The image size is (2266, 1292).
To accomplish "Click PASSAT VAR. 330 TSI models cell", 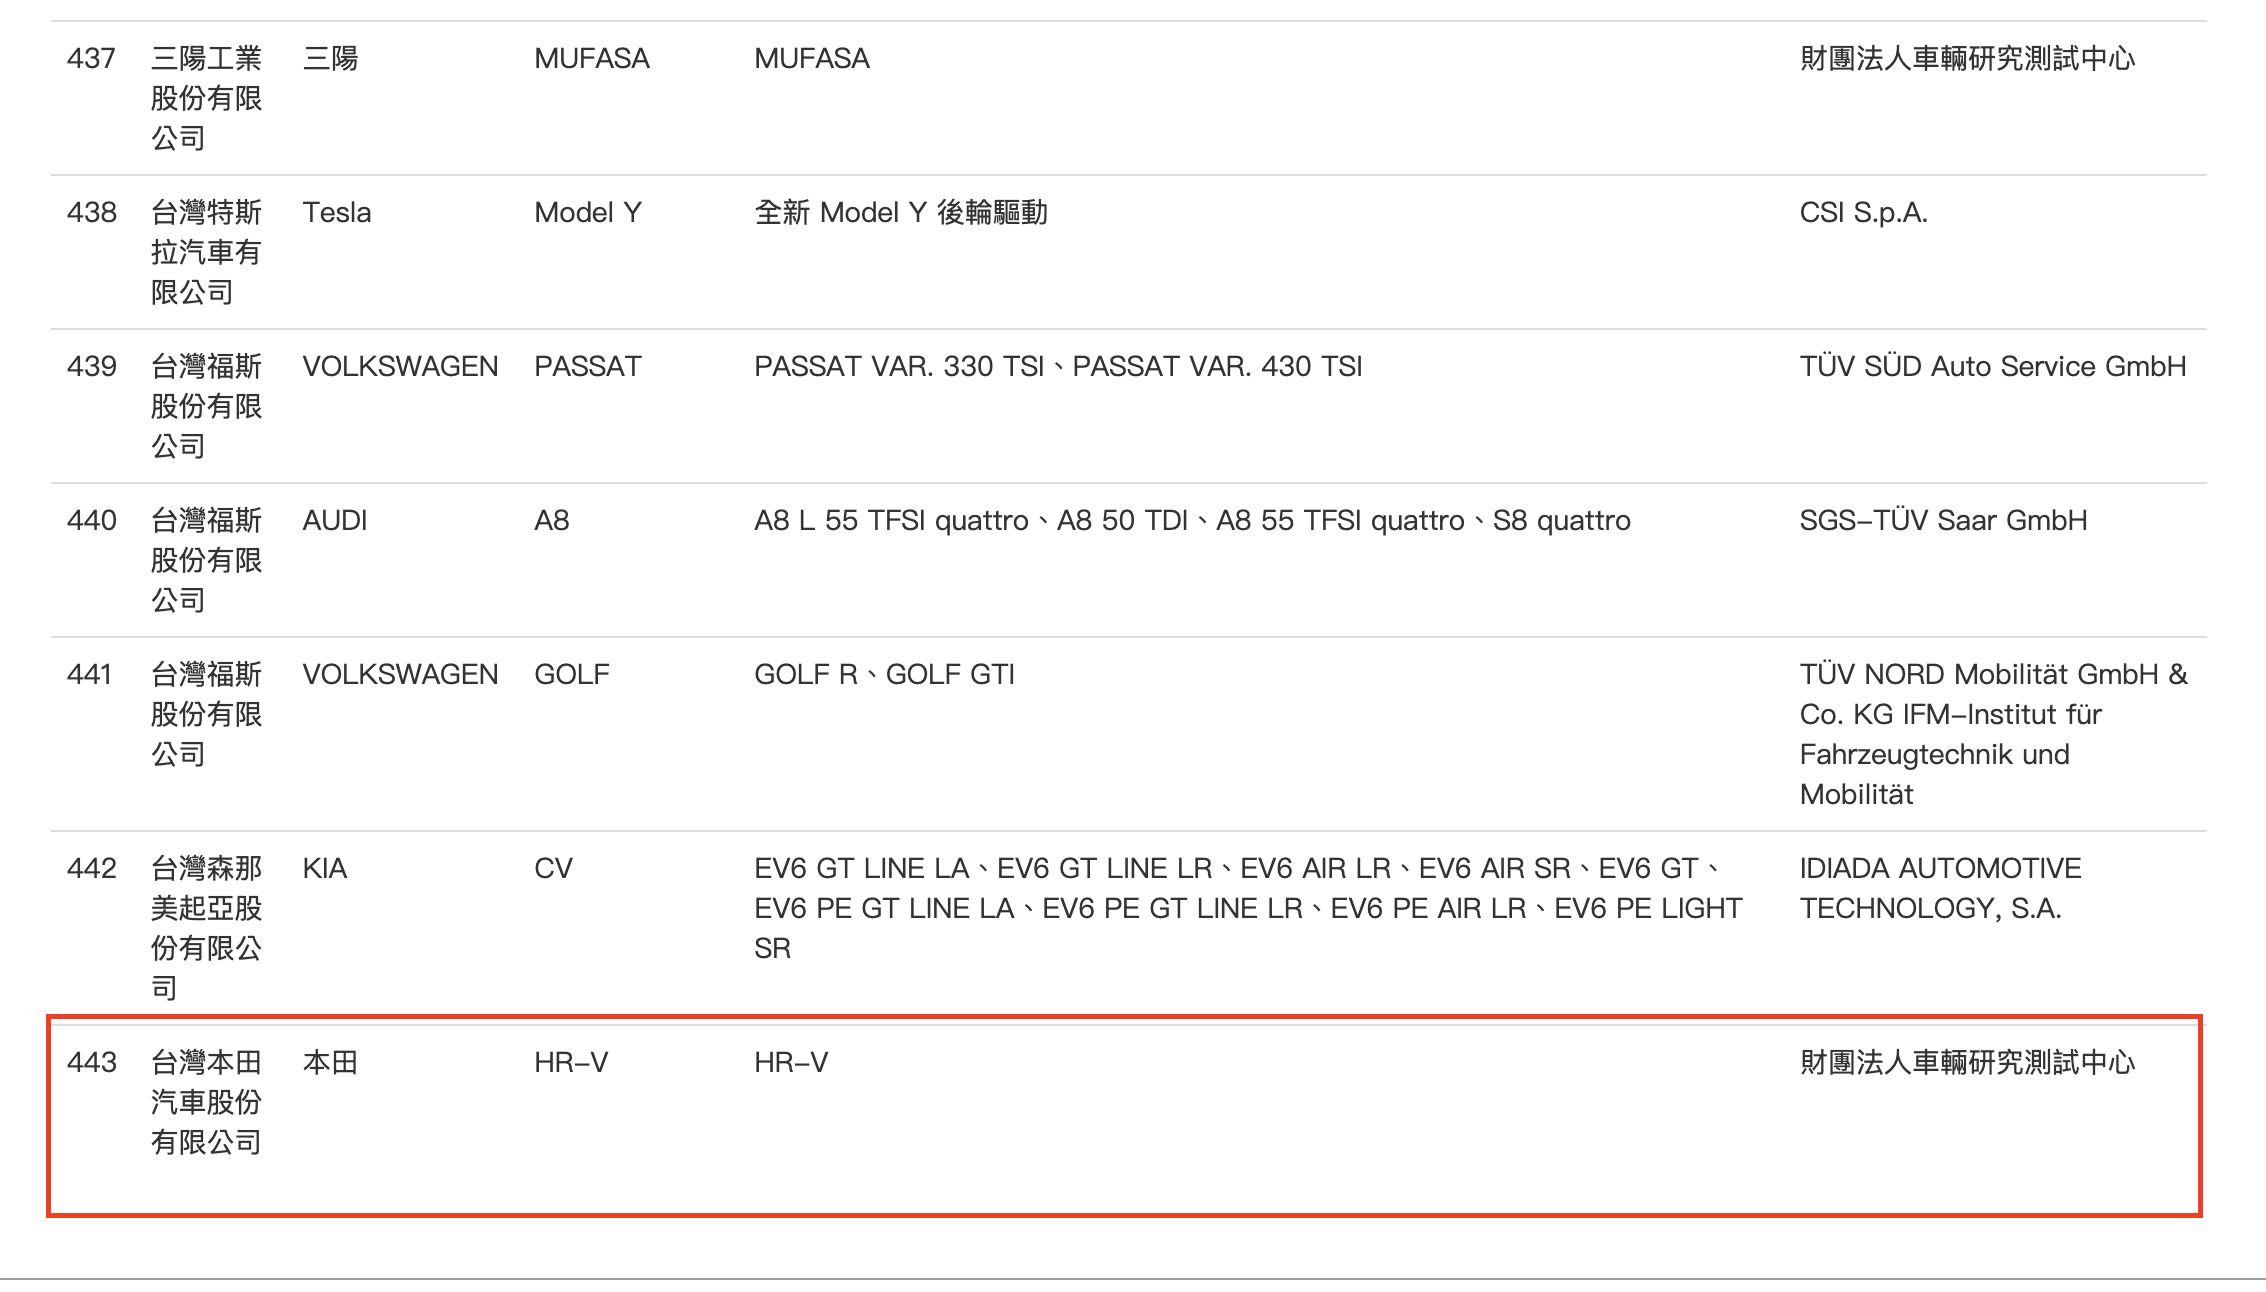I will tap(1058, 366).
